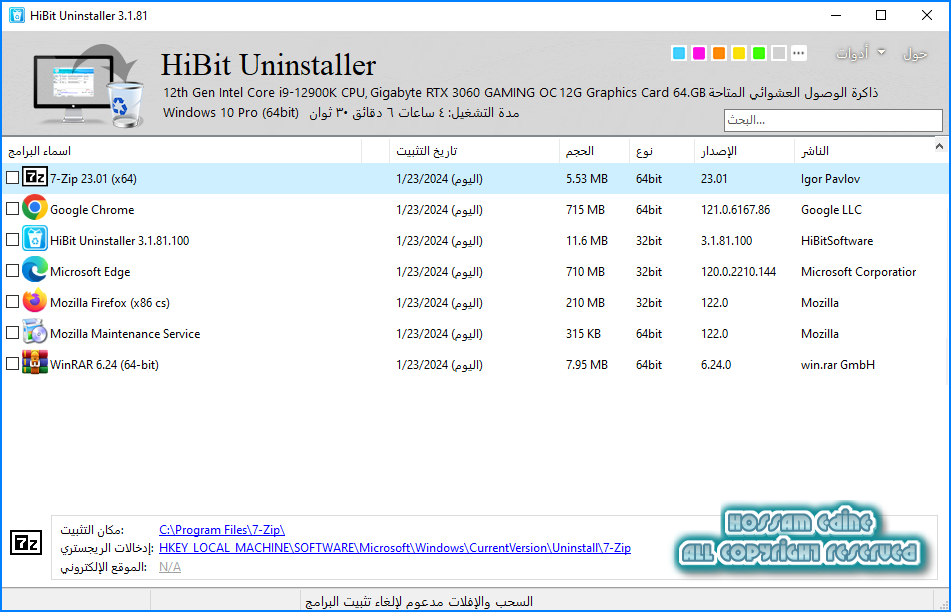This screenshot has width=951, height=612.
Task: Click the 715 MB size cell
Action: [x=585, y=210]
